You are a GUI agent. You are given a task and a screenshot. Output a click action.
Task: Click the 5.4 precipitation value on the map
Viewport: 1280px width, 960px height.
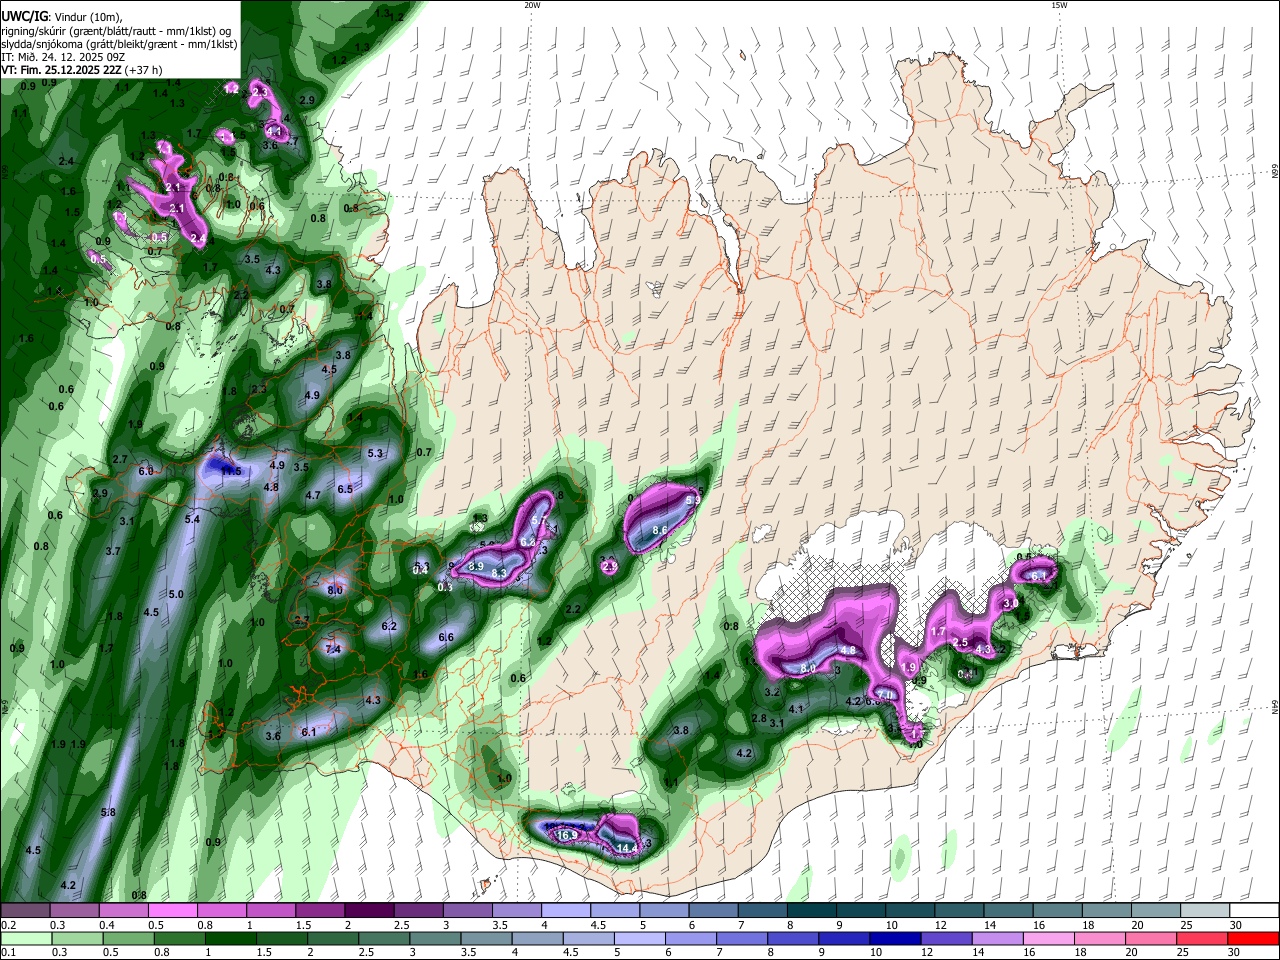[x=193, y=519]
